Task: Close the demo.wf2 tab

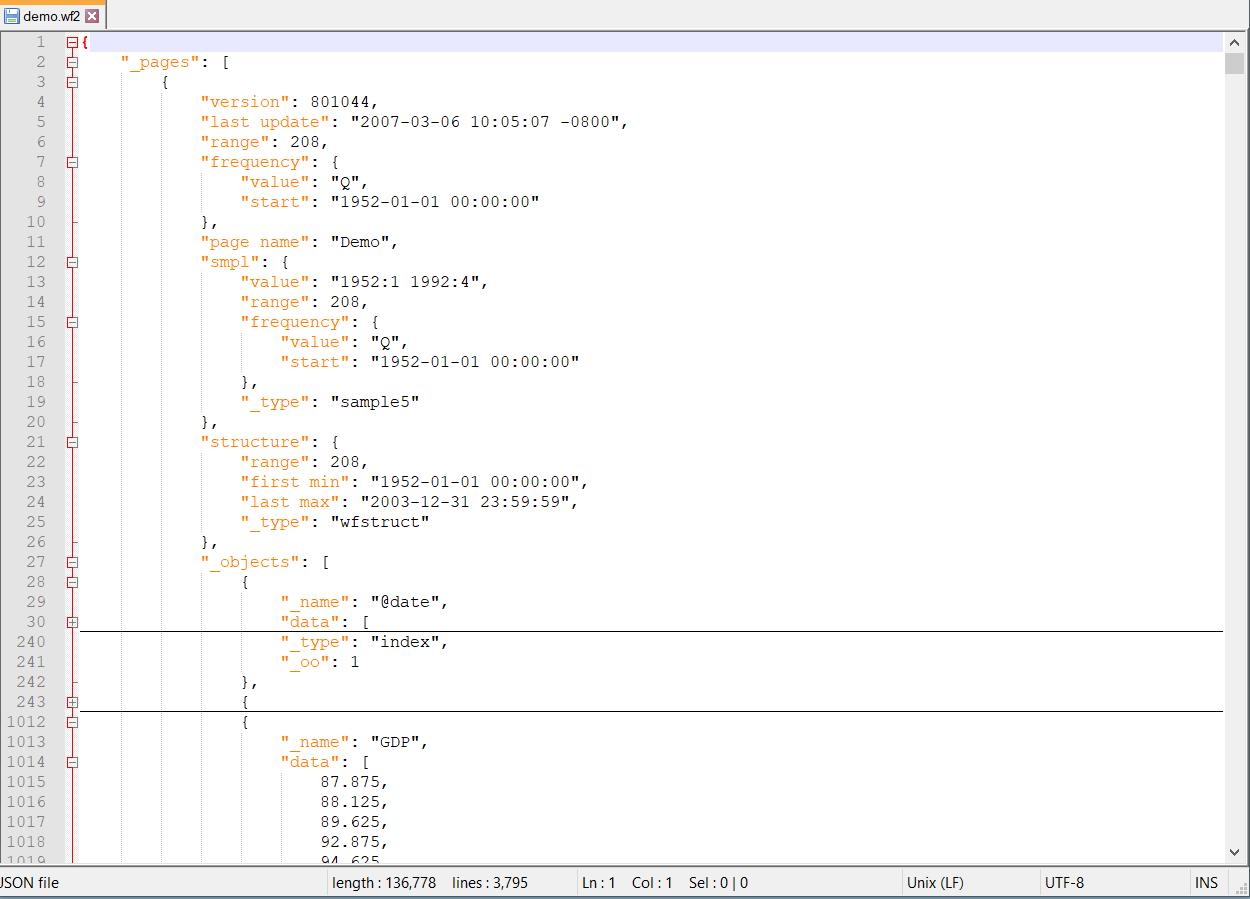Action: 92,16
